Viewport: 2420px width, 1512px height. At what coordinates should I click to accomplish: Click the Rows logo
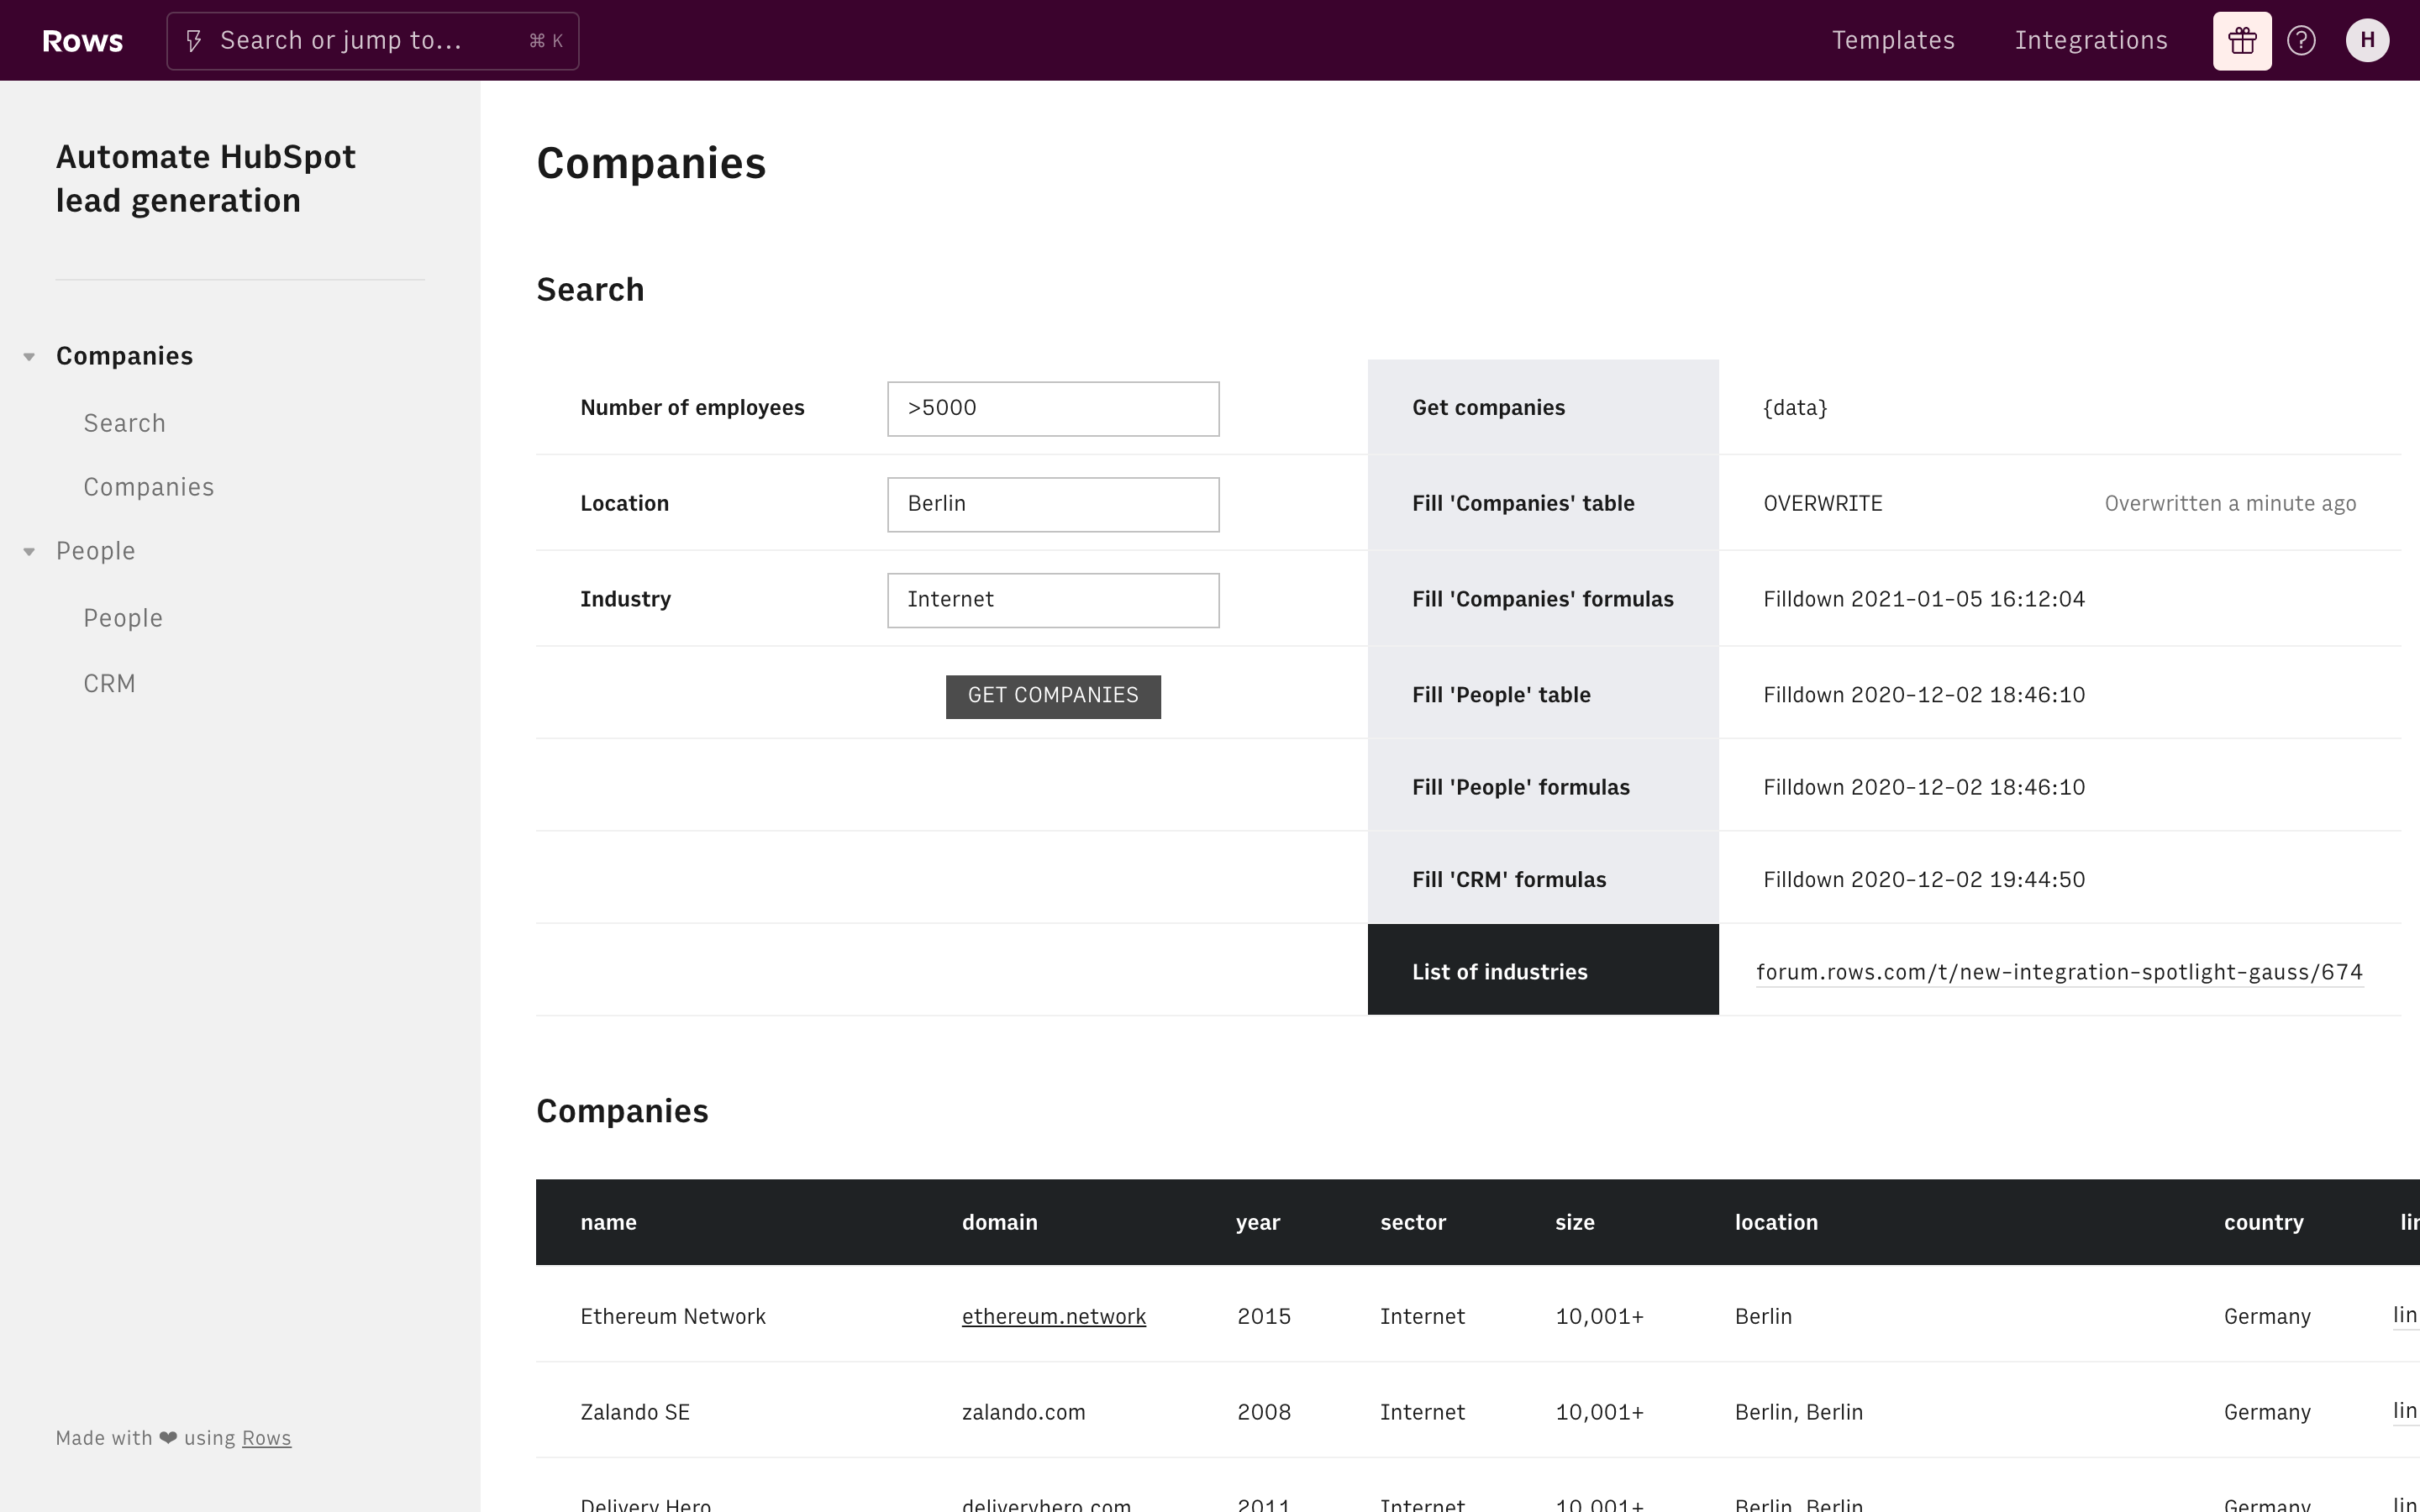point(83,41)
